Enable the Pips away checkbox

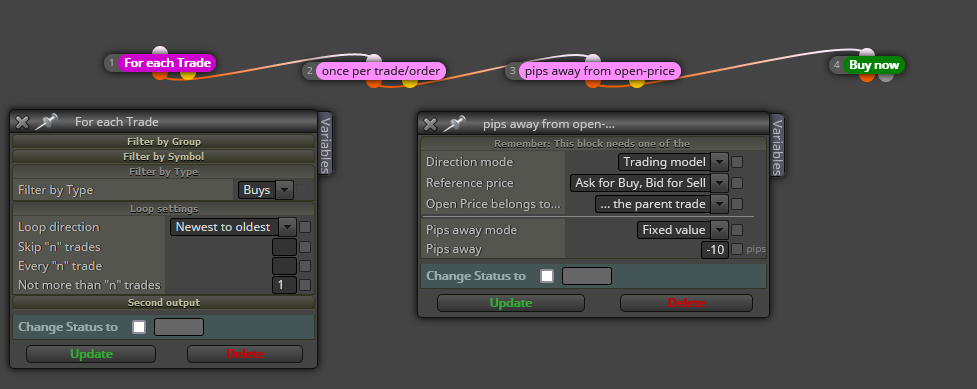coord(737,249)
